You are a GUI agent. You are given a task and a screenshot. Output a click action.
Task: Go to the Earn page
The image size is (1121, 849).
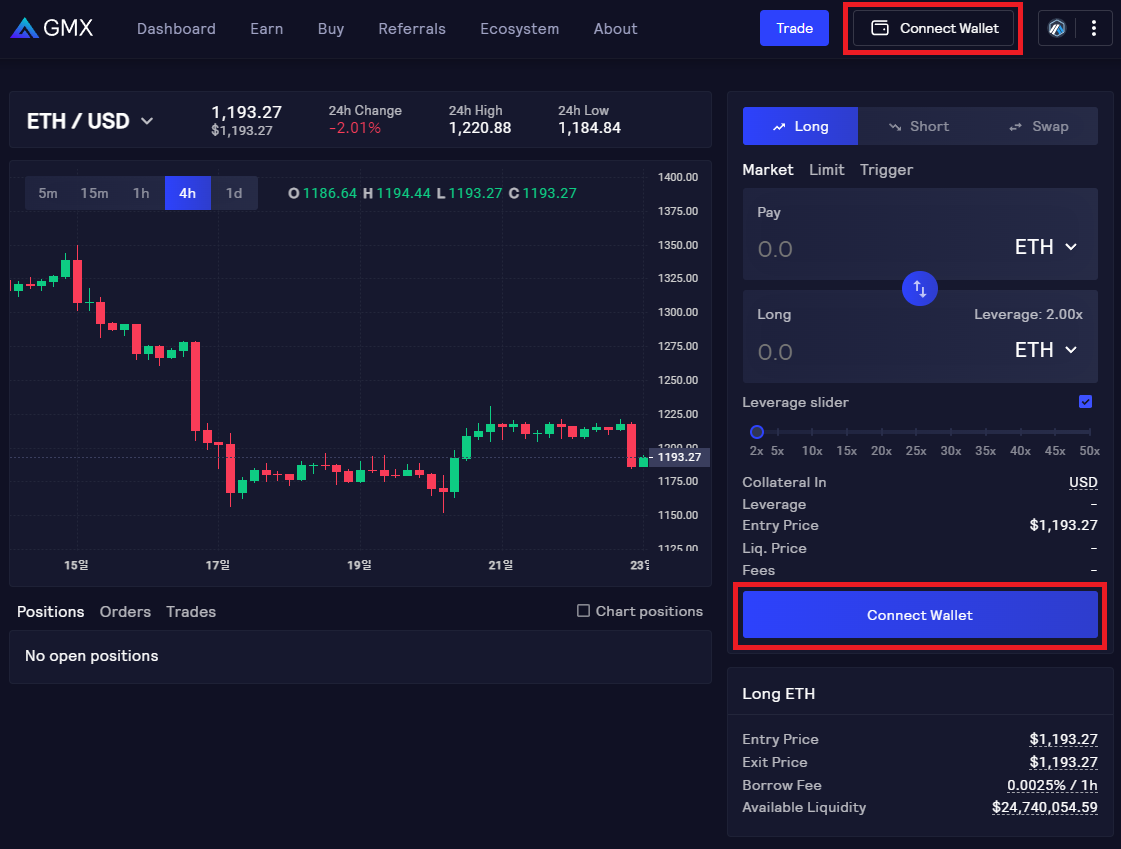pyautogui.click(x=267, y=29)
